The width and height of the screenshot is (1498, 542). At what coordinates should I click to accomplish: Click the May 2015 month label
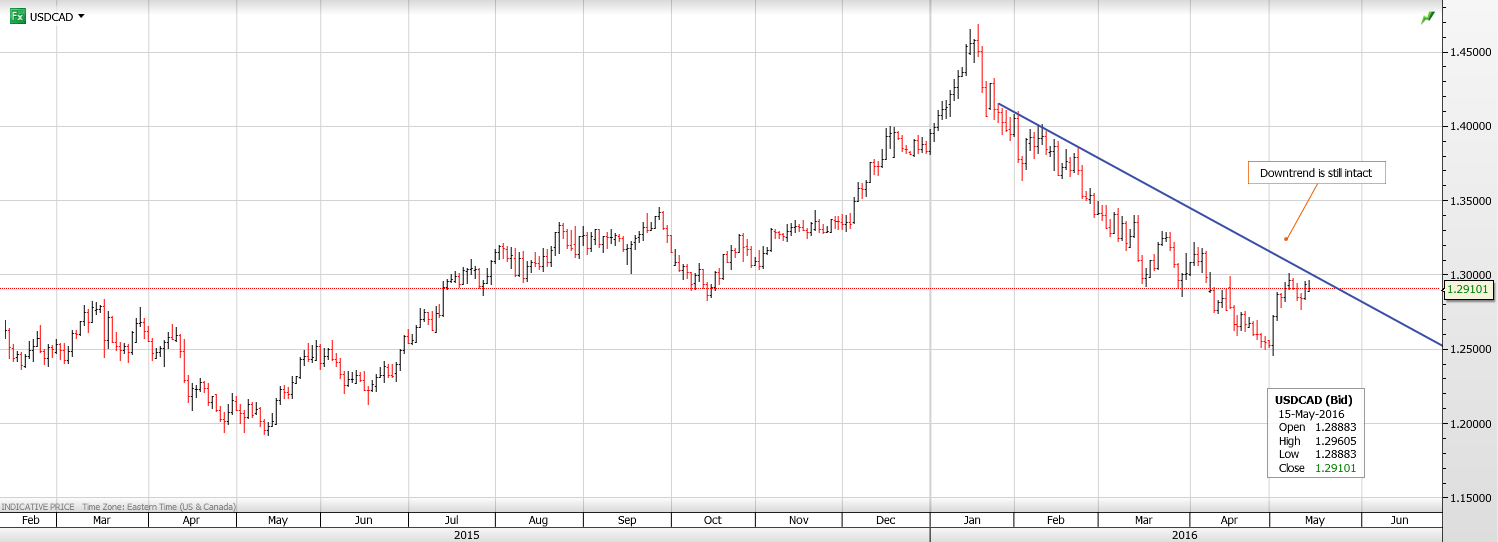(x=278, y=520)
